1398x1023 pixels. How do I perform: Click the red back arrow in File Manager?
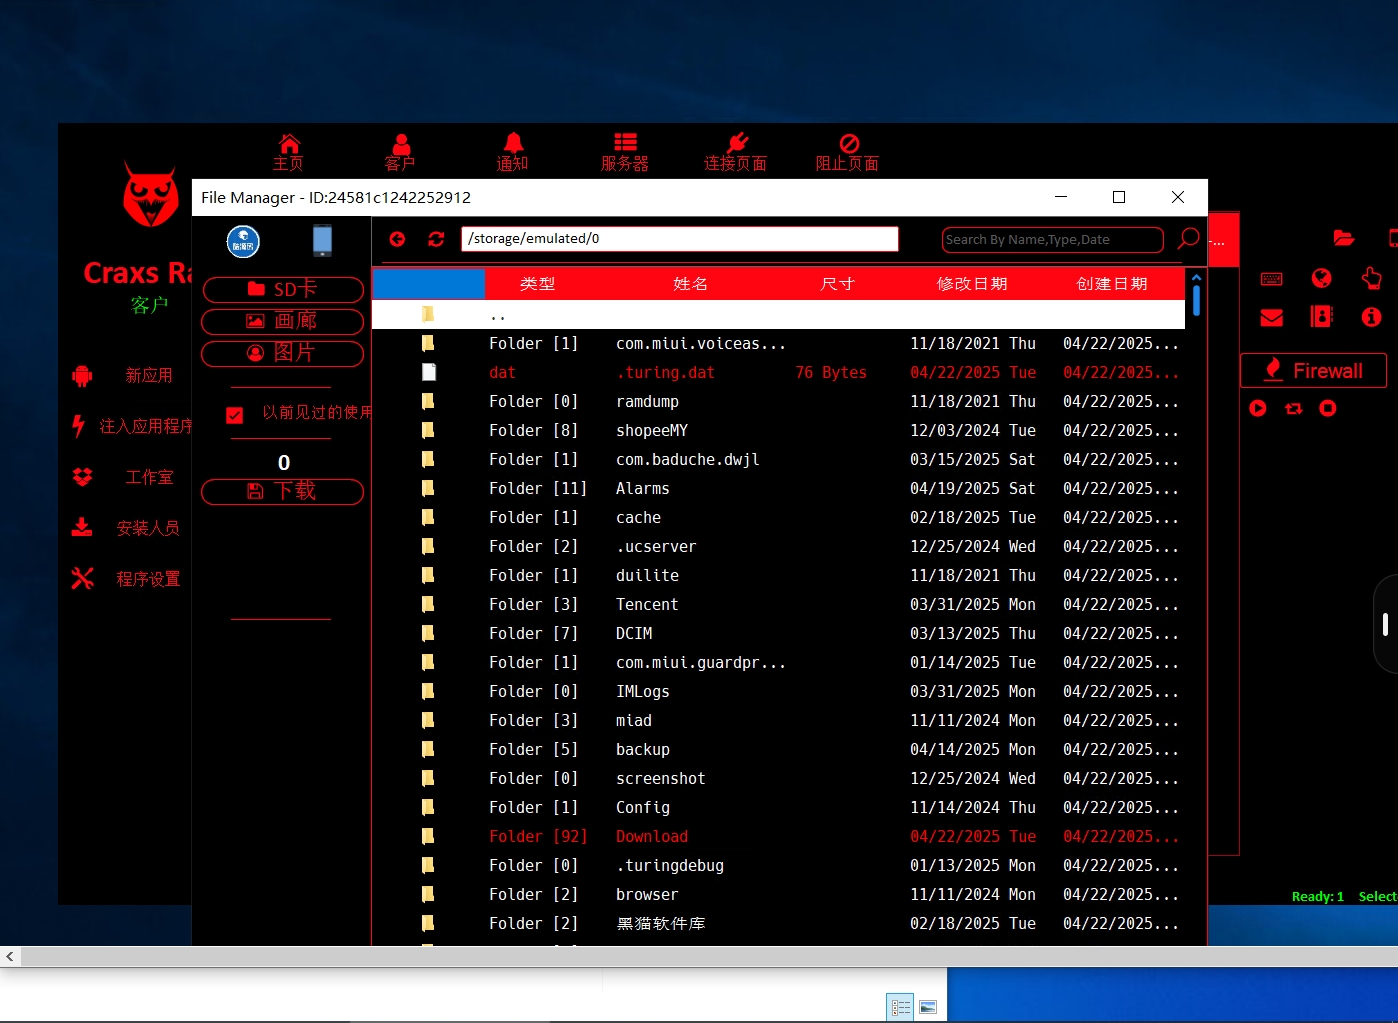click(397, 239)
